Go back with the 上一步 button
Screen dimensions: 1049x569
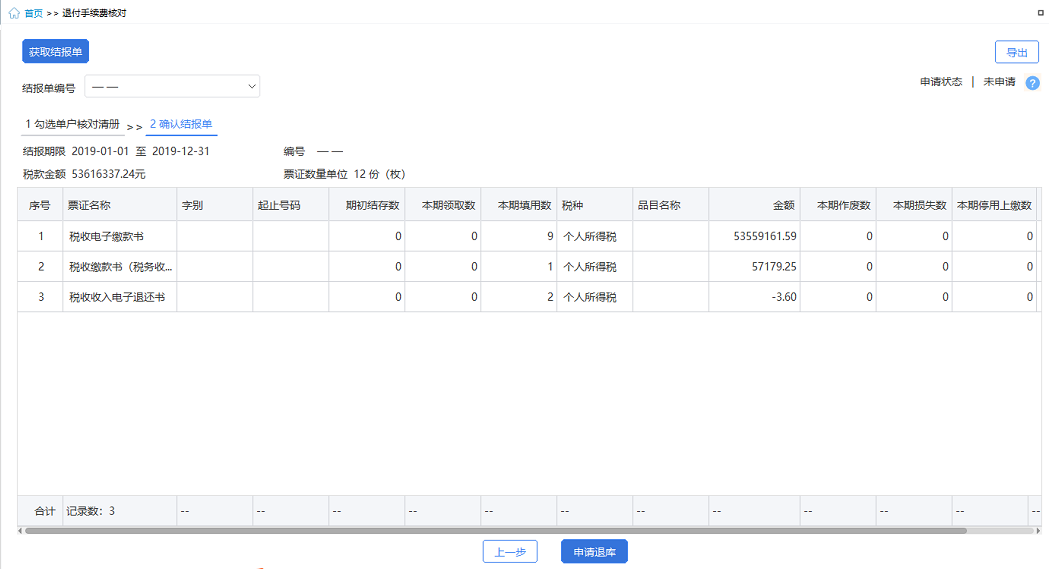[510, 552]
